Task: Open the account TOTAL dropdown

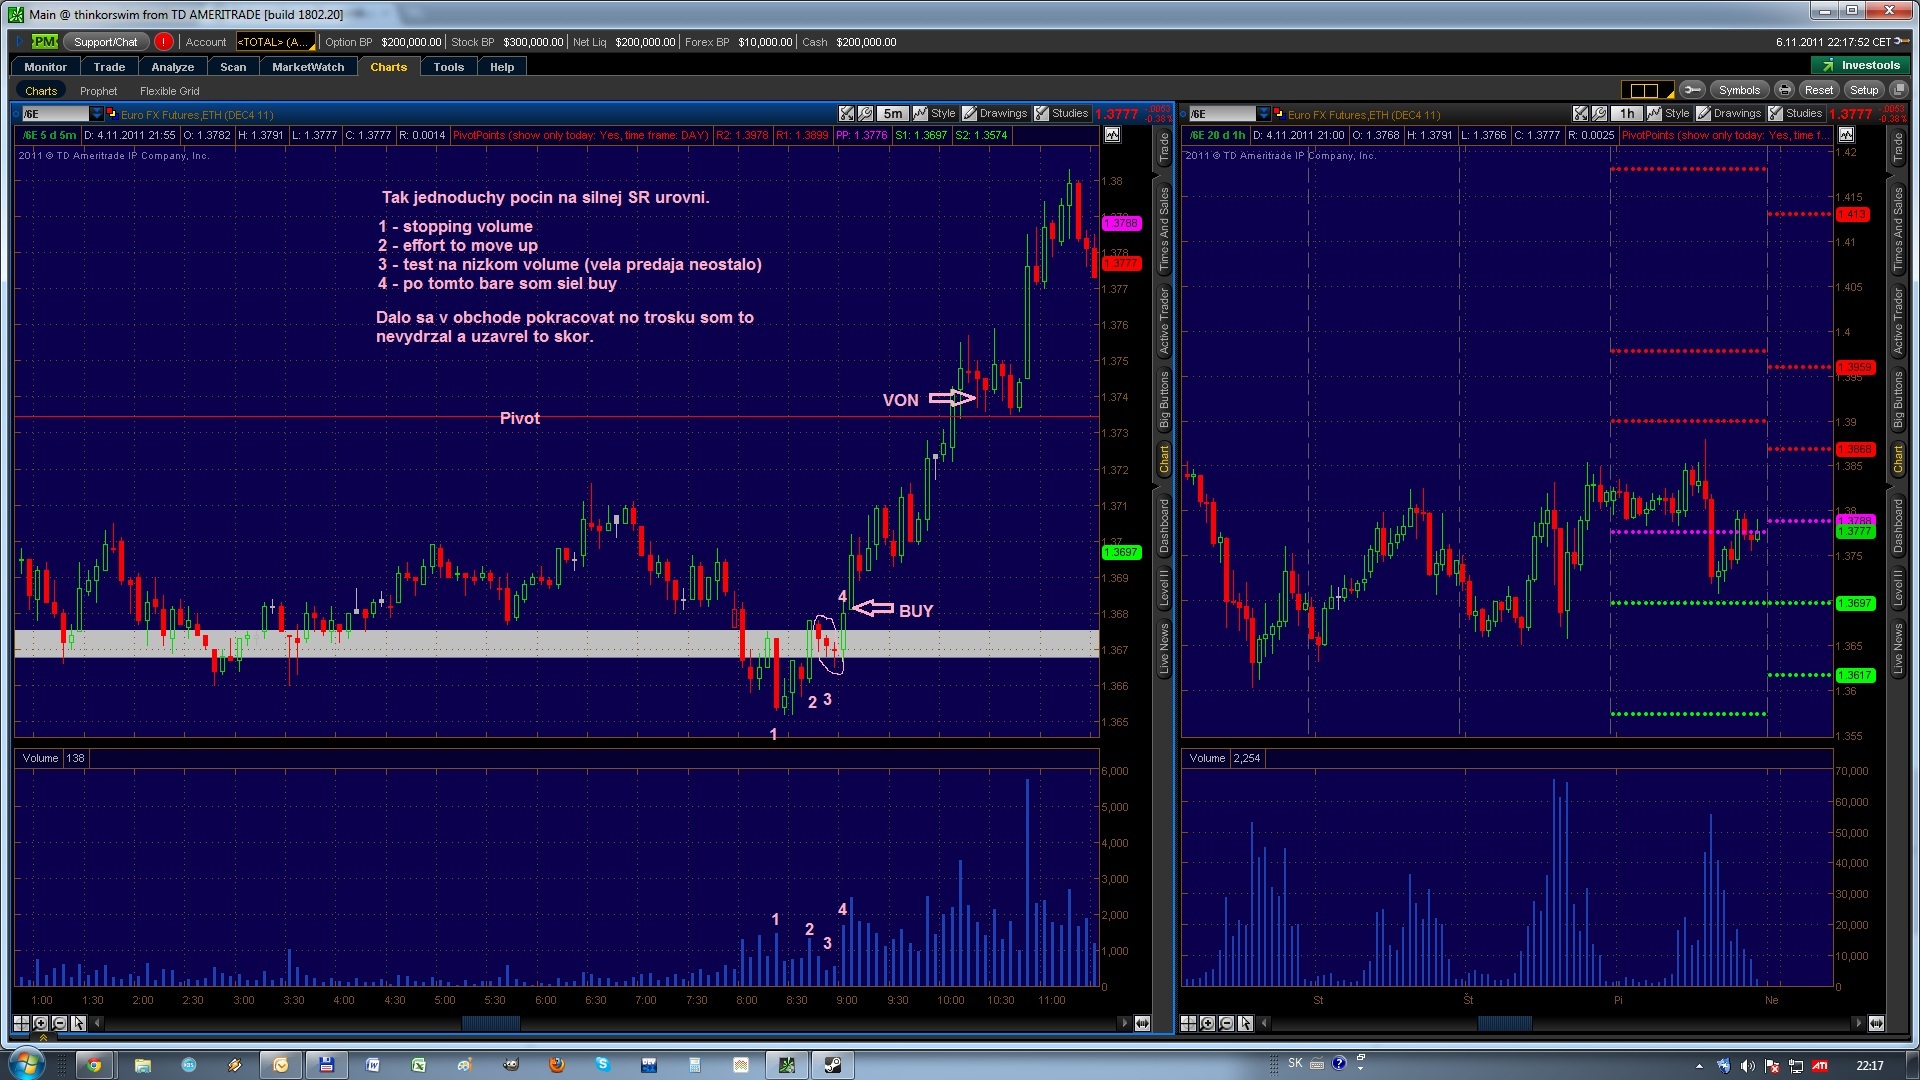Action: click(x=276, y=42)
